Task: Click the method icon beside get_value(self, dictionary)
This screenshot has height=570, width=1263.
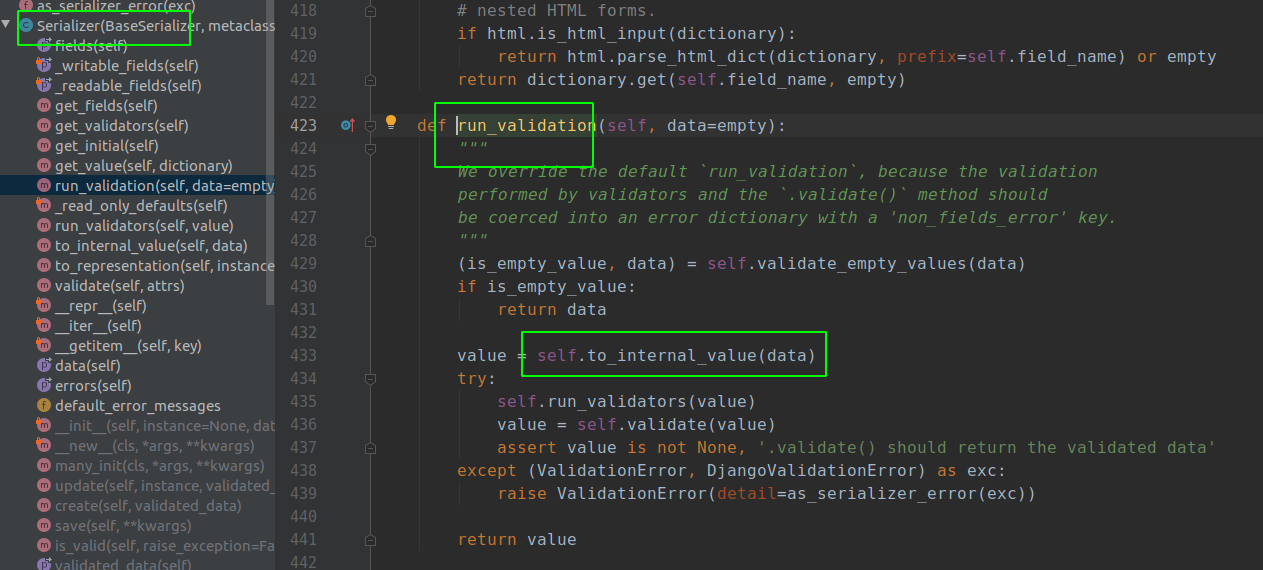Action: (44, 166)
